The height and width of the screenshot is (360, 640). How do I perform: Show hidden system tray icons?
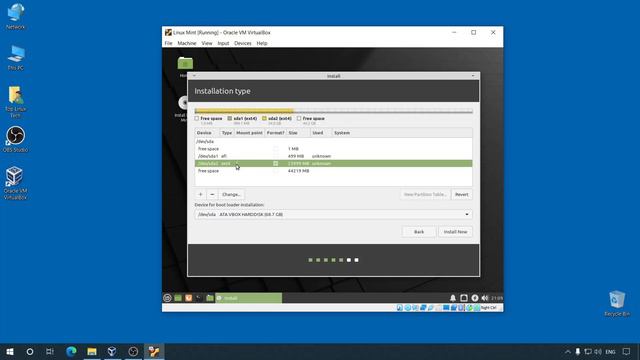pos(568,351)
